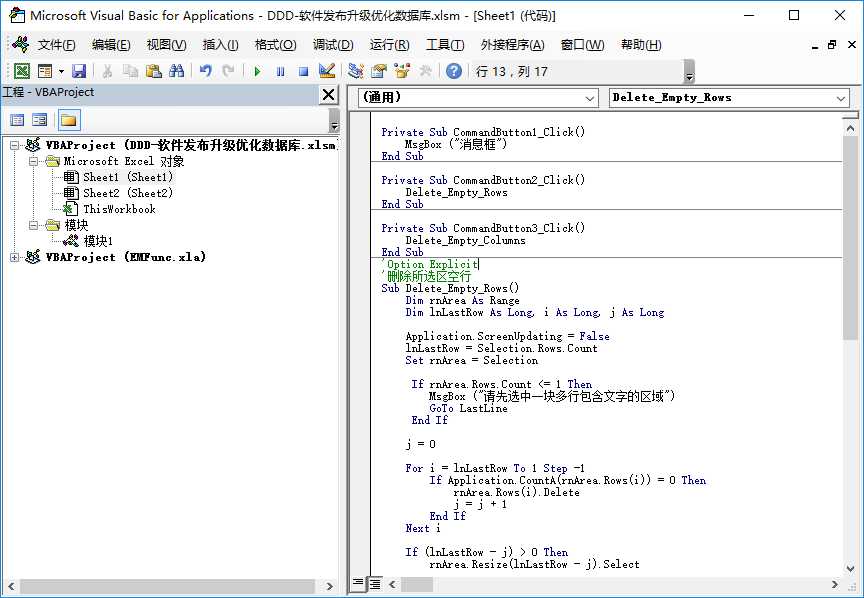Click the 'Option Explicit comment line
The width and height of the screenshot is (864, 598).
430,265
